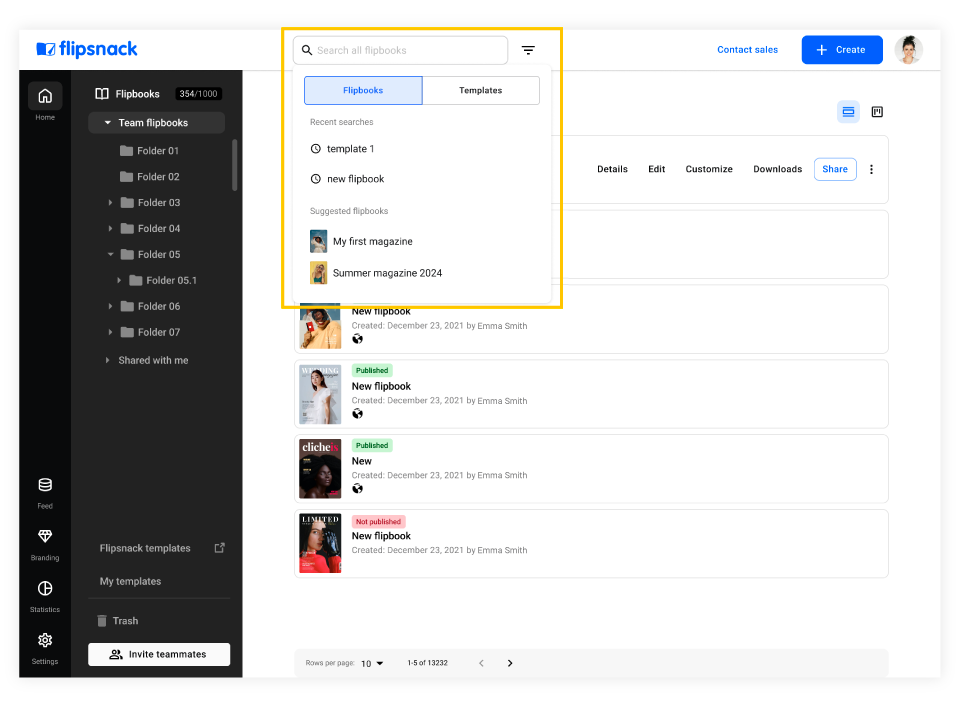Image resolution: width=960 pixels, height=706 pixels.
Task: Select the active list view icon
Action: point(848,112)
